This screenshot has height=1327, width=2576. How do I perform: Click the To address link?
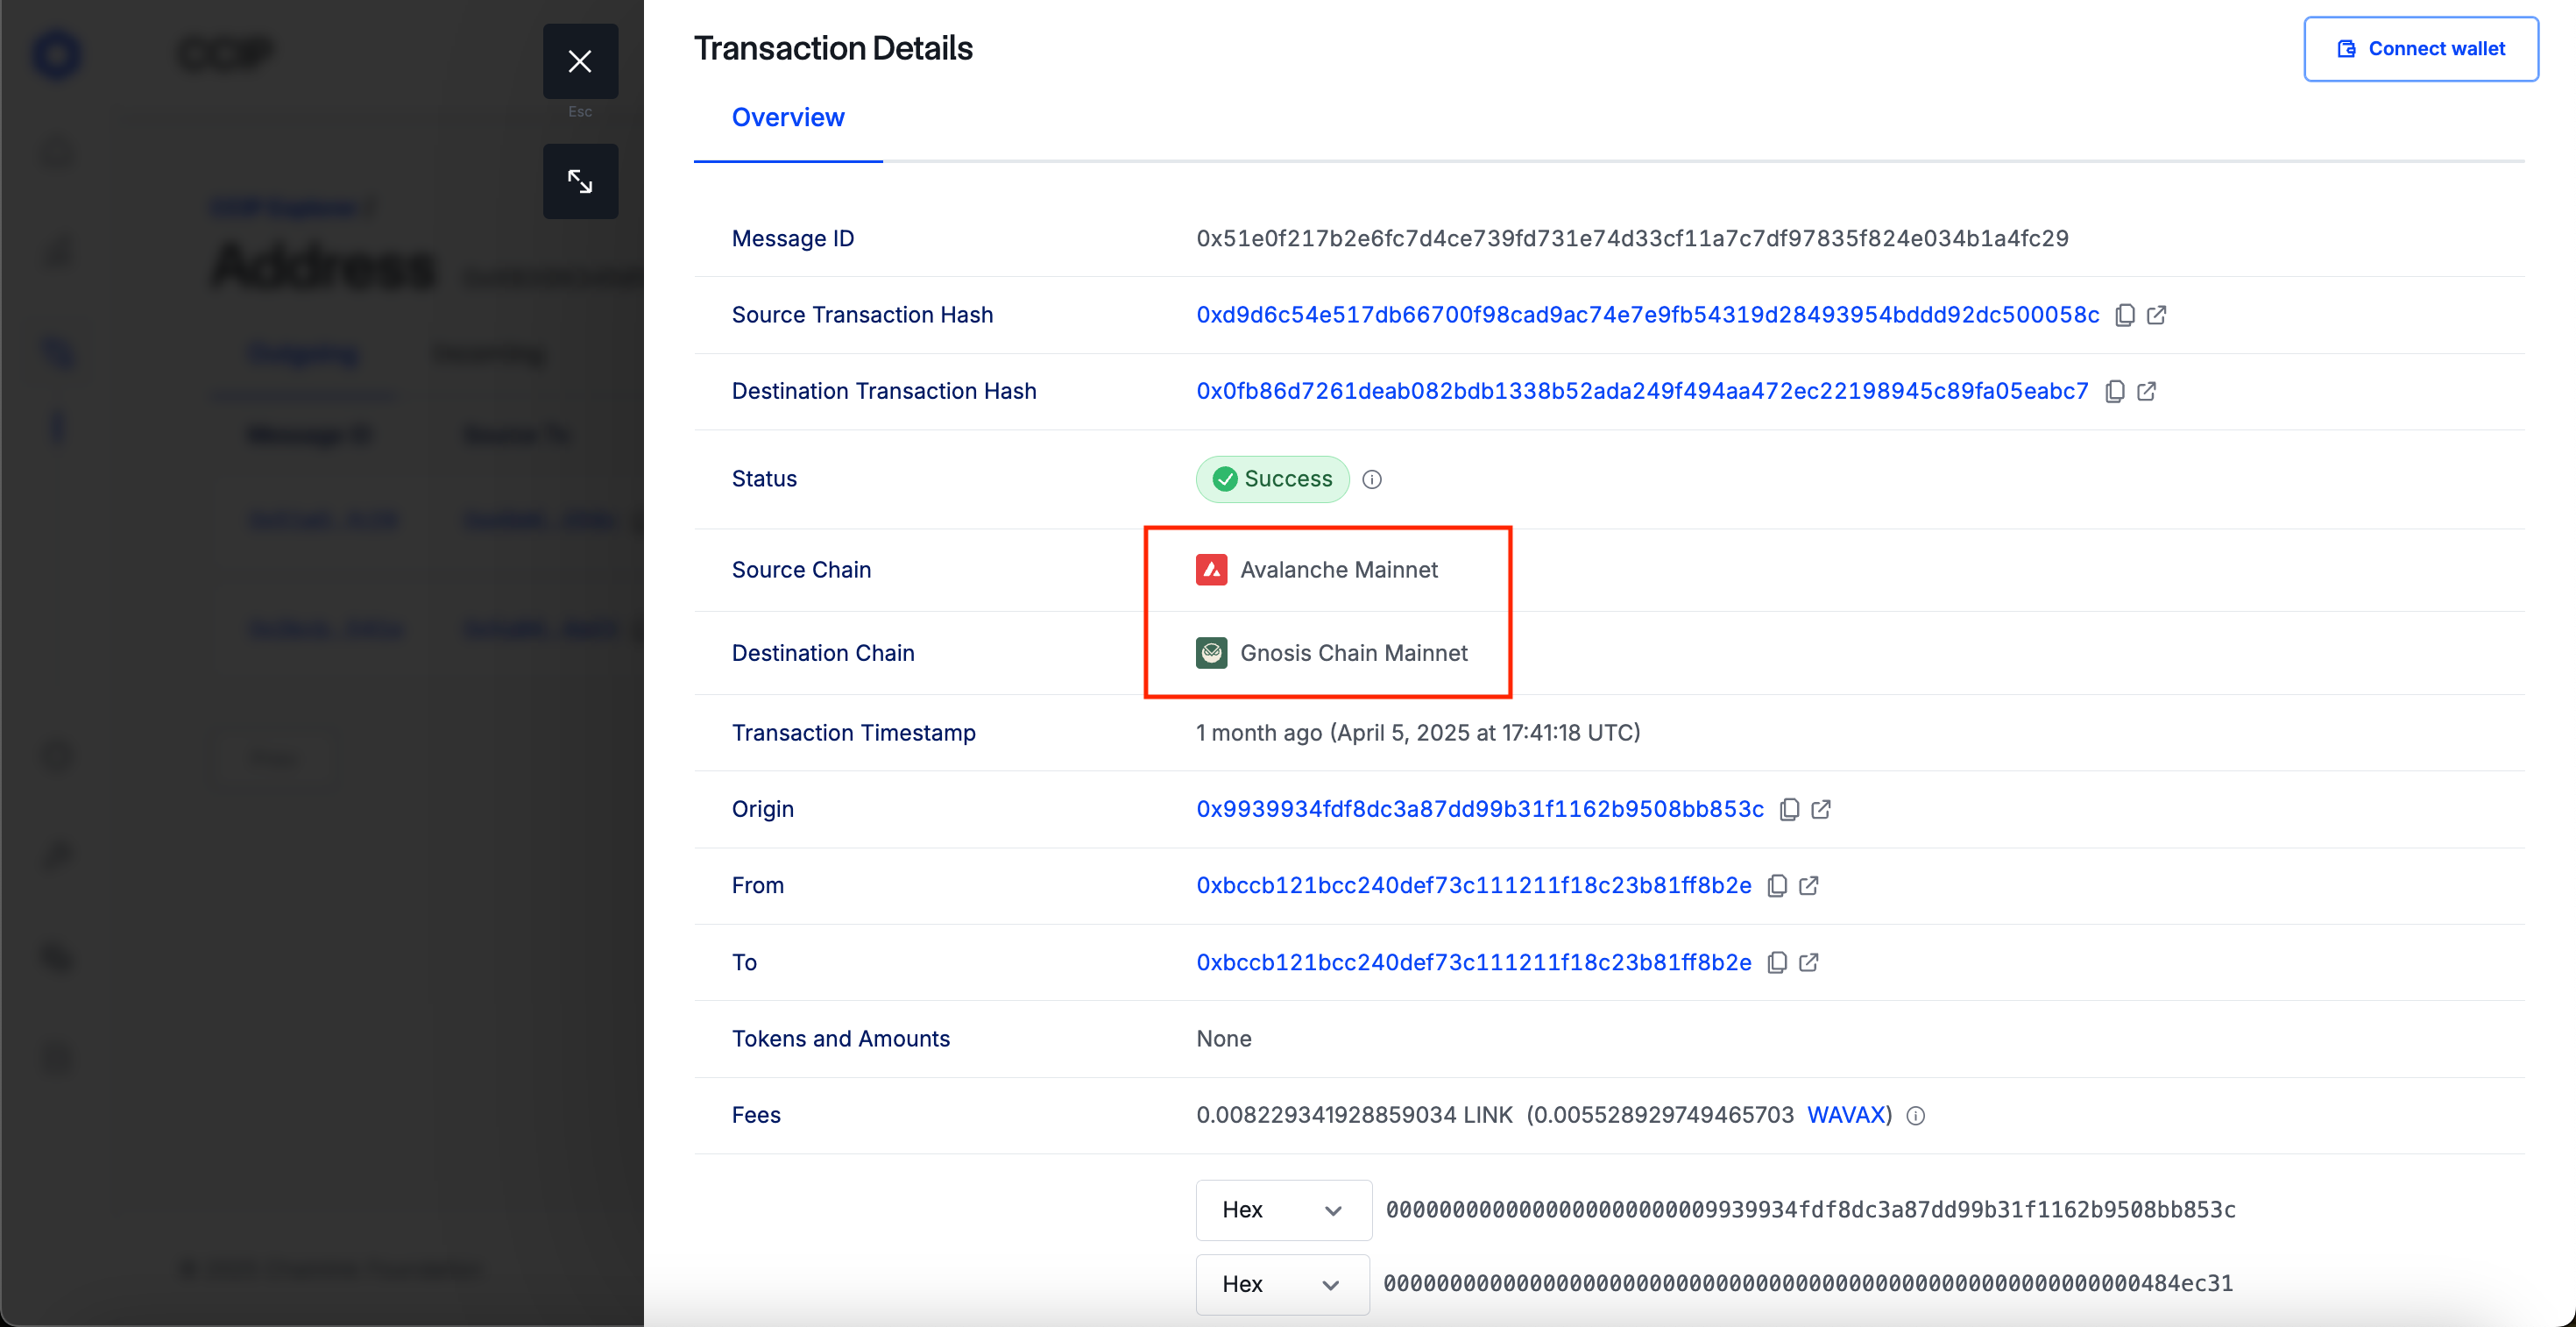1473,962
